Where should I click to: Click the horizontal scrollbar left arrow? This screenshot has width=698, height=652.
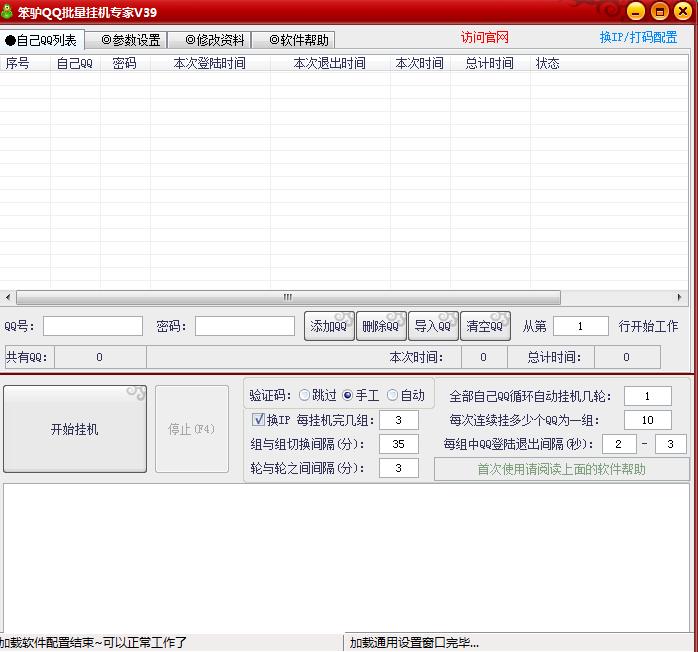coord(8,297)
